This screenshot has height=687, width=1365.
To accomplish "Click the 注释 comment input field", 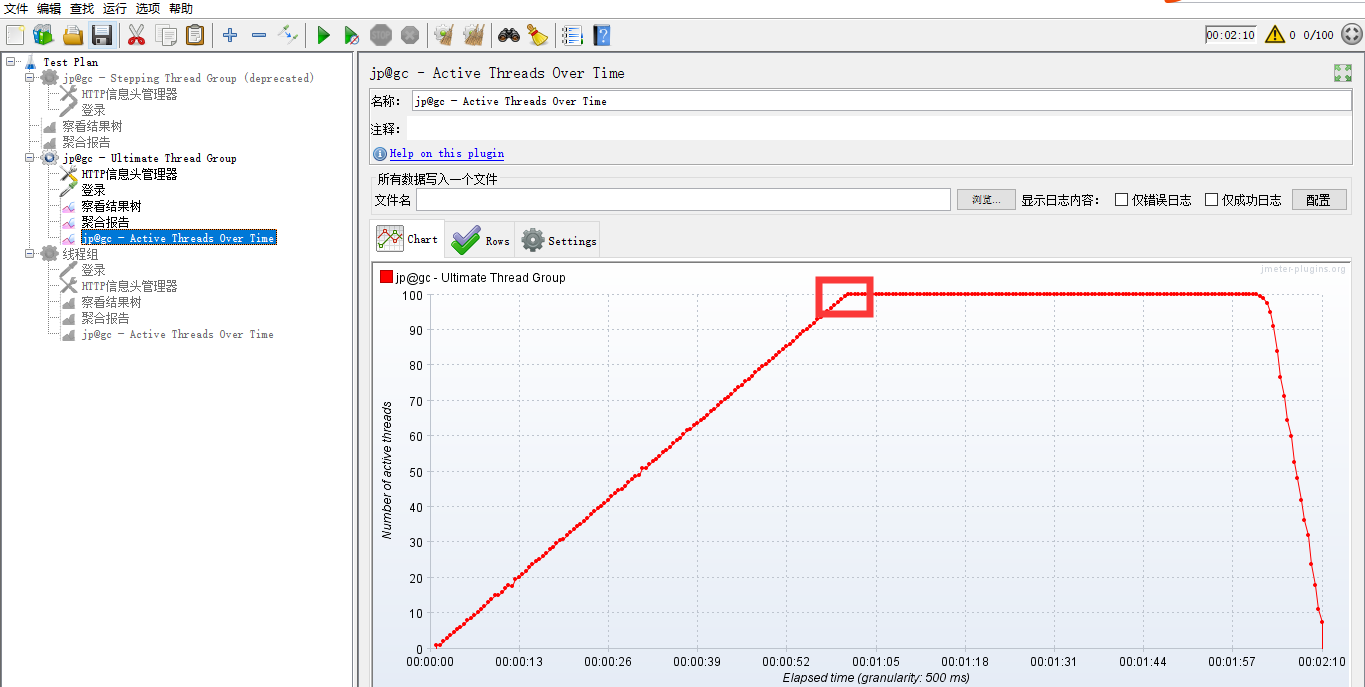I will [x=880, y=129].
